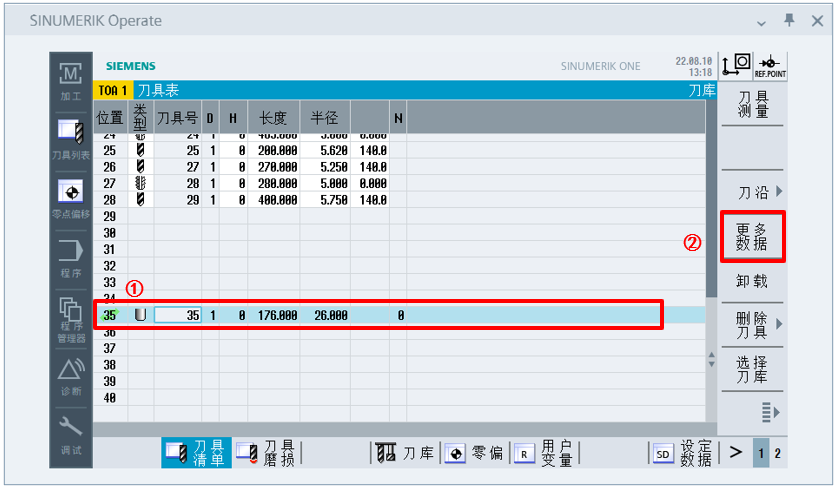This screenshot has width=838, height=487.
Task: Open 程序管理器 program manager icon
Action: click(71, 320)
